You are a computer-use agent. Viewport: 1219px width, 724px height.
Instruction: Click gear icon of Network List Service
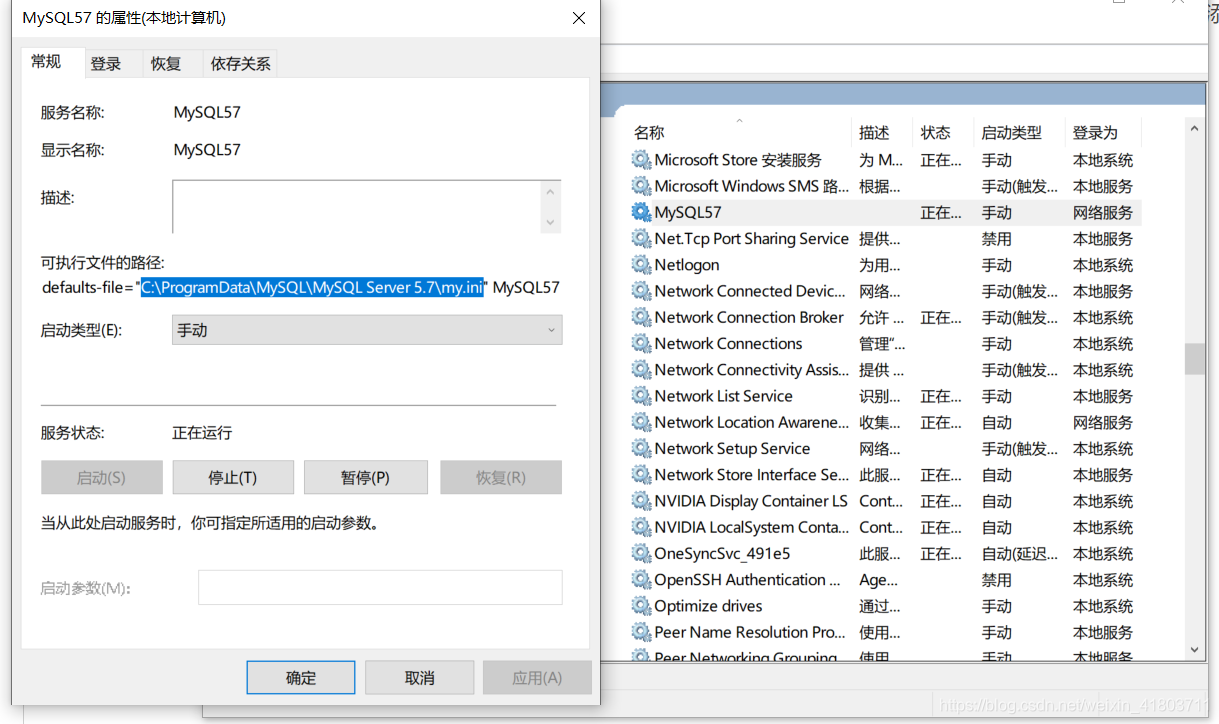coord(641,396)
